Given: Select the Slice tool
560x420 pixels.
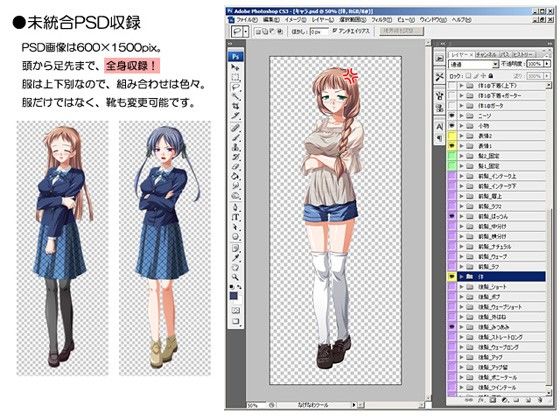Looking at the screenshot, I should pyautogui.click(x=235, y=115).
